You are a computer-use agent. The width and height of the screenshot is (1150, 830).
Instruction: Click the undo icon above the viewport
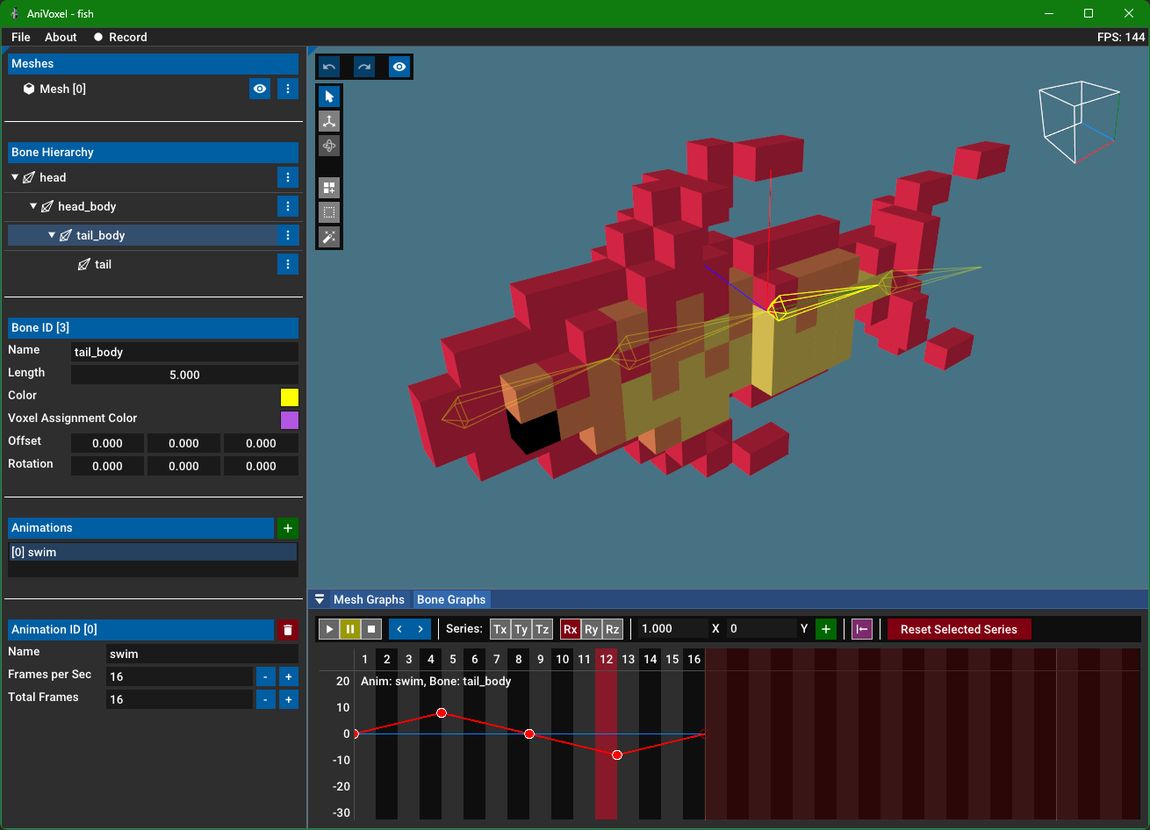click(x=330, y=66)
